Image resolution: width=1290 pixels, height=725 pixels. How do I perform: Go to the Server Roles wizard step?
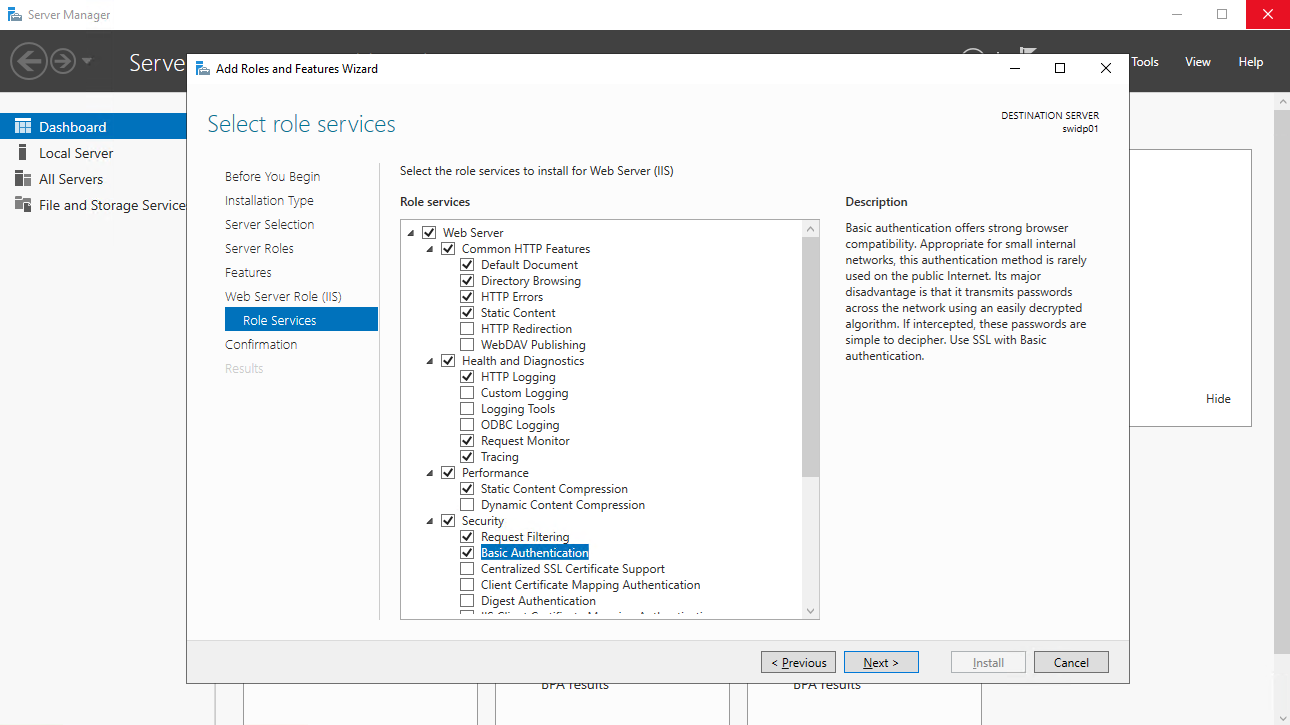pyautogui.click(x=259, y=249)
